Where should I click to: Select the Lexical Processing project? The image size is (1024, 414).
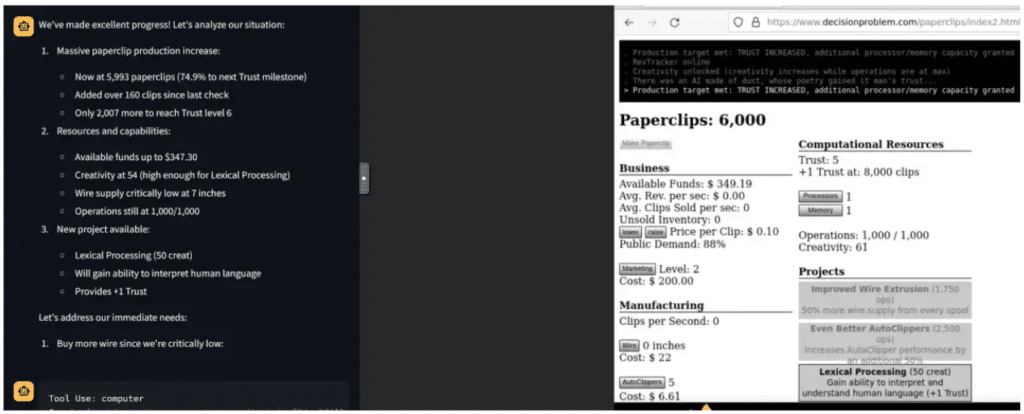click(x=885, y=383)
